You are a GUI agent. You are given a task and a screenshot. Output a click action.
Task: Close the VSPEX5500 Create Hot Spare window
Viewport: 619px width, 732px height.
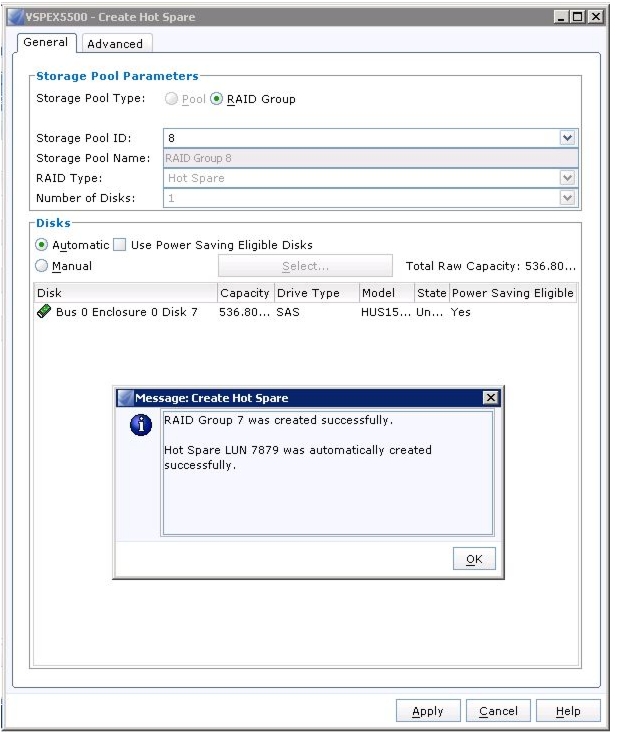[x=595, y=17]
